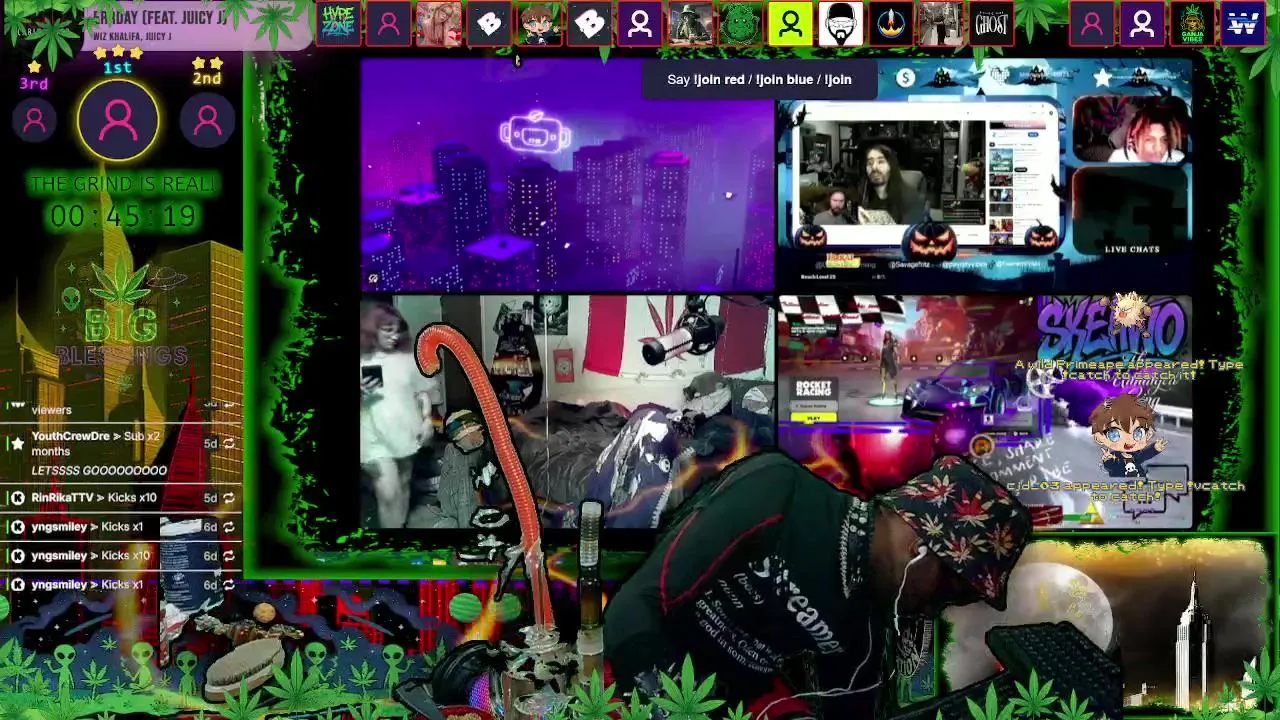
Task: Open the Halloween themed reaction stream panel
Action: click(985, 174)
